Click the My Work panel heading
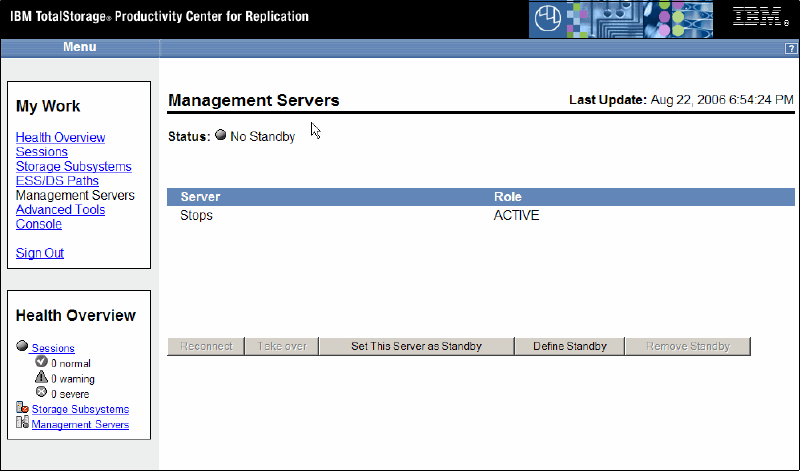 point(48,106)
